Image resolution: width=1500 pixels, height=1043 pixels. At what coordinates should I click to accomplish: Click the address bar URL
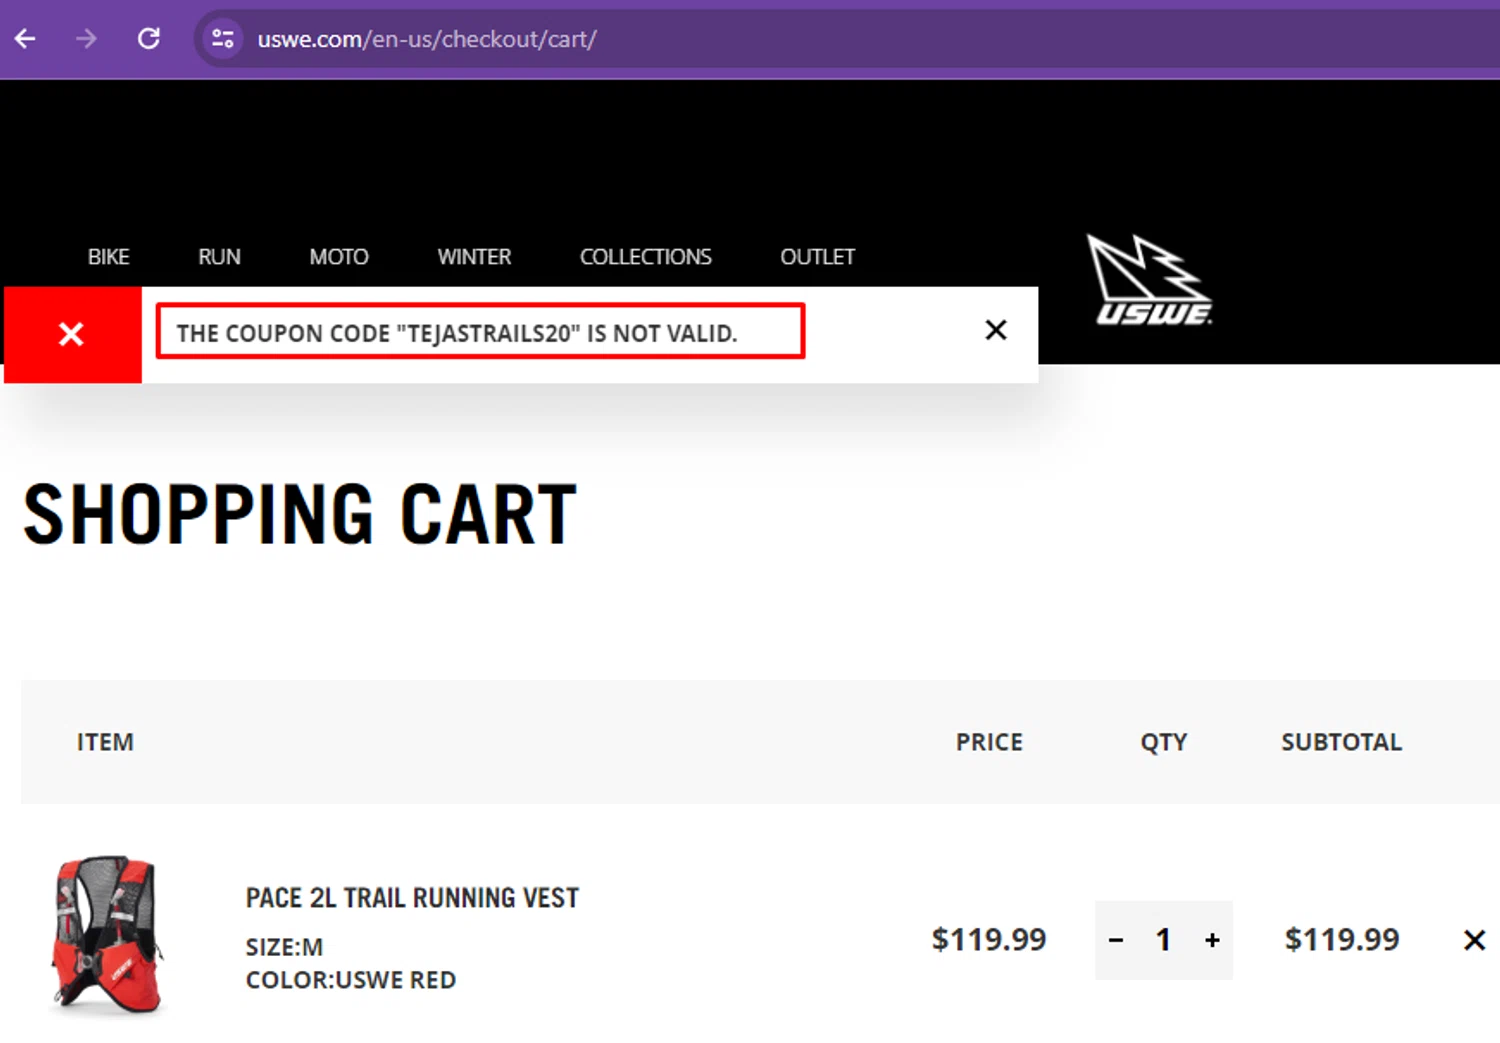point(427,39)
